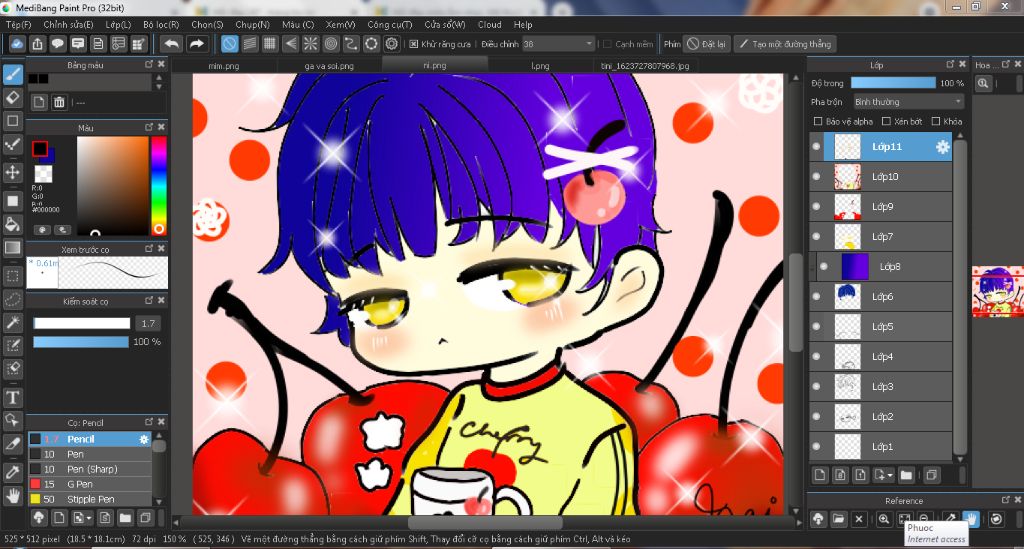Enable the radial snap guide
Image resolution: width=1024 pixels, height=549 pixels.
[x=310, y=44]
